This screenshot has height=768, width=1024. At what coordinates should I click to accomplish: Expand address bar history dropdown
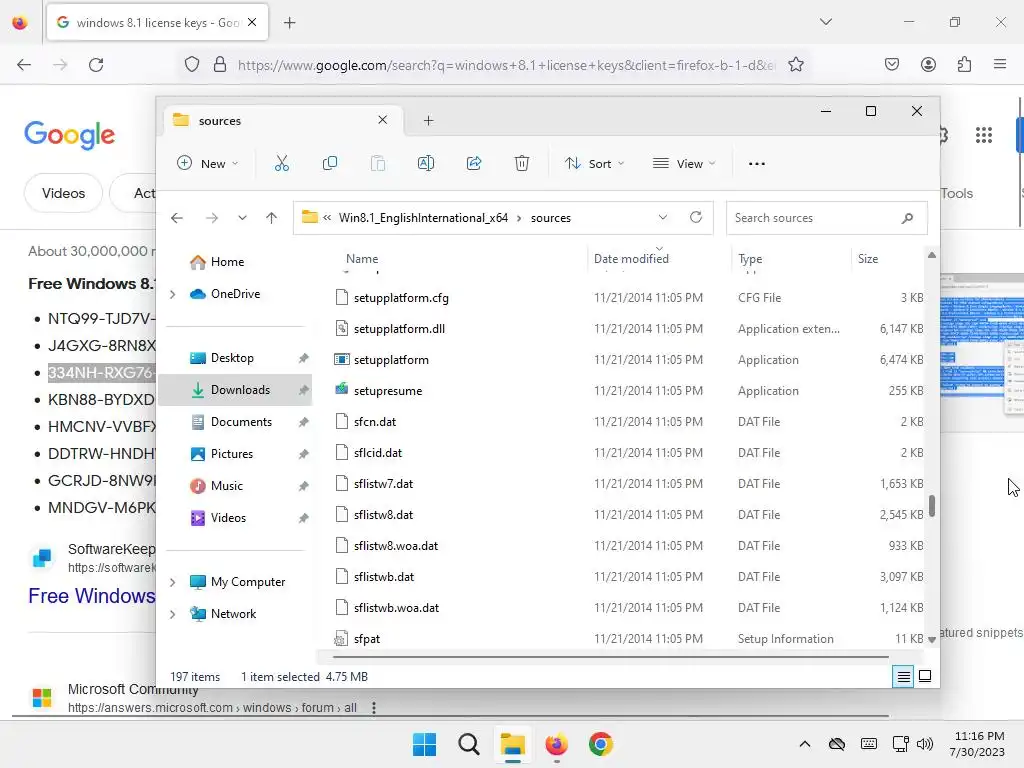pyautogui.click(x=663, y=217)
